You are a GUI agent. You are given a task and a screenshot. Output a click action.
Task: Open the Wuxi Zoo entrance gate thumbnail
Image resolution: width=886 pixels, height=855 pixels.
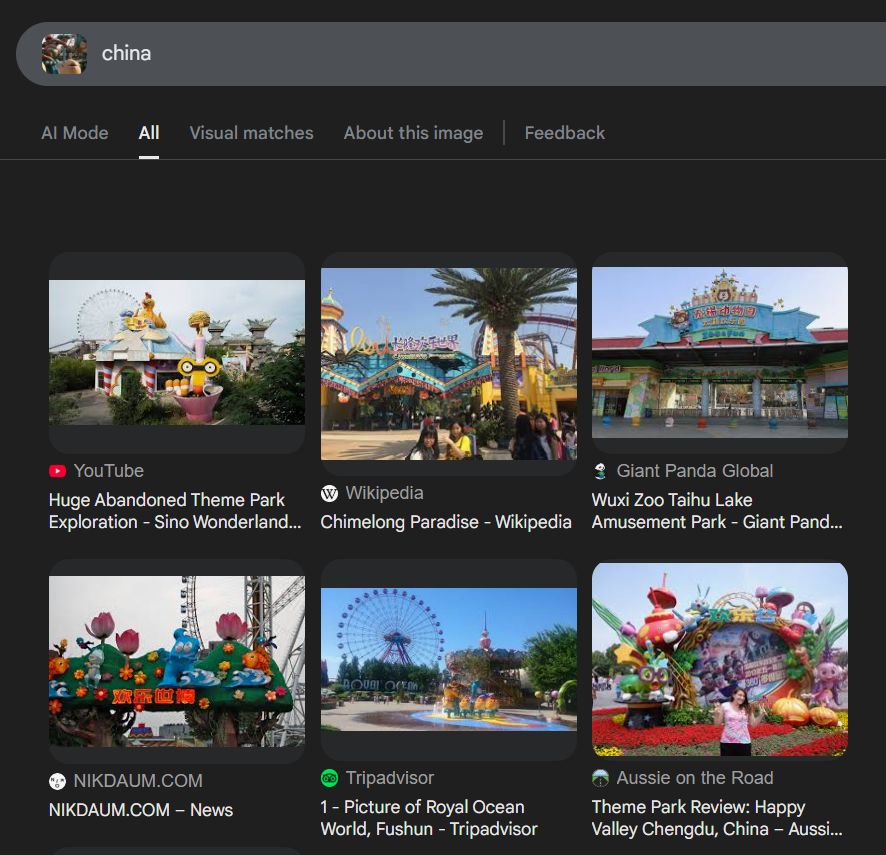720,352
